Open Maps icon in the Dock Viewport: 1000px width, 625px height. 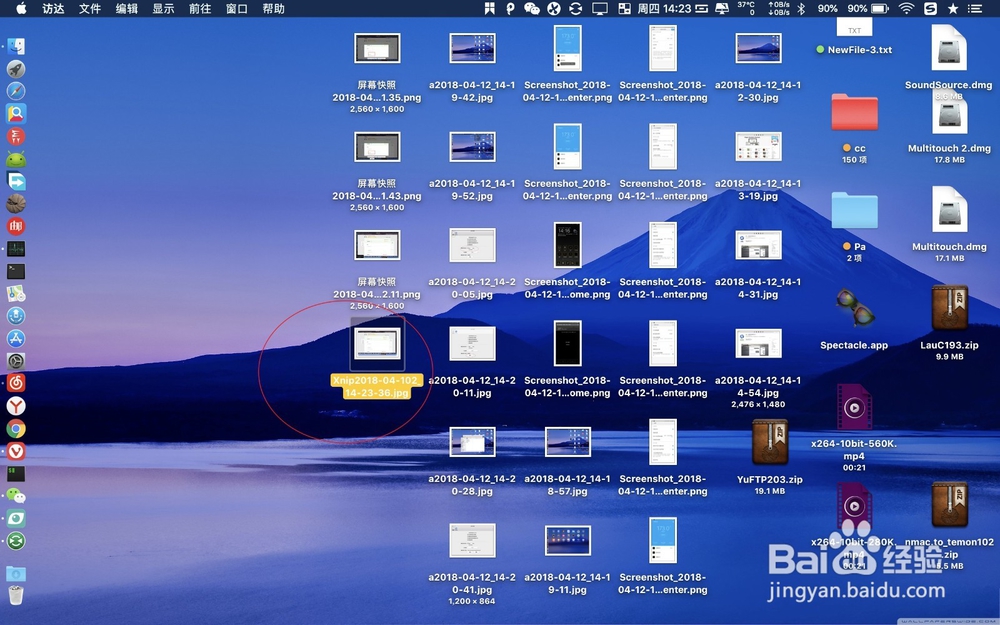coord(16,293)
